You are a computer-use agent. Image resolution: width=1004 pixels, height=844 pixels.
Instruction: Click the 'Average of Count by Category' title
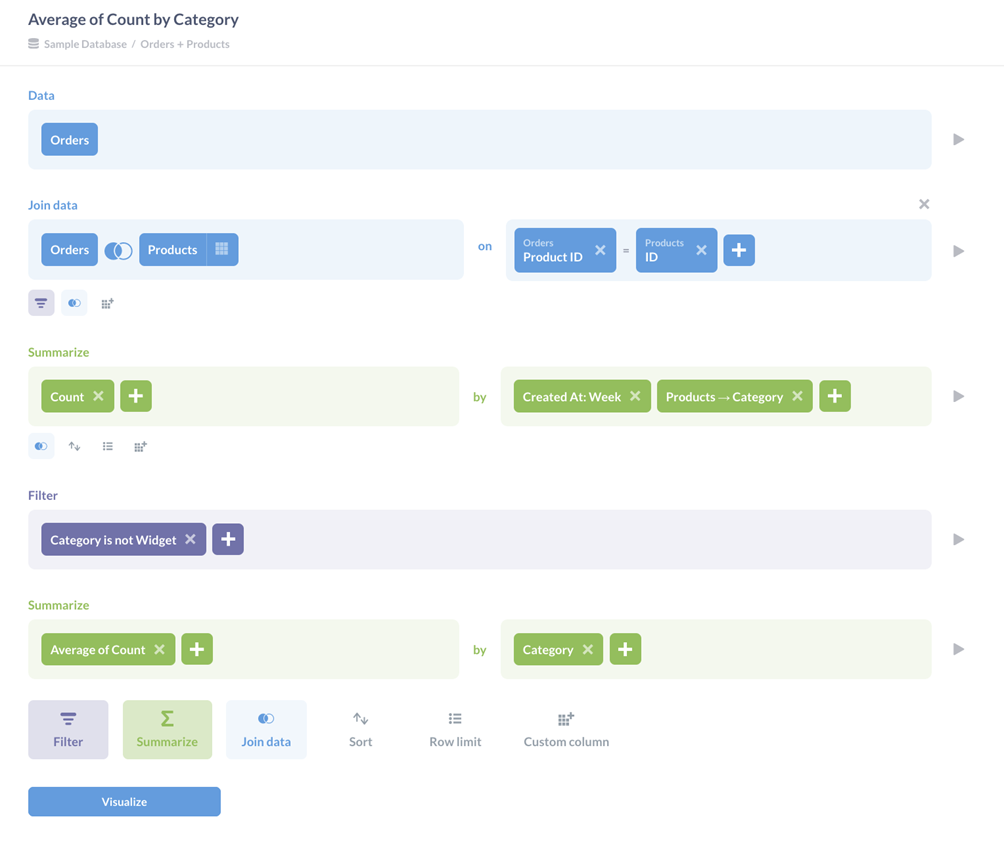(x=133, y=20)
